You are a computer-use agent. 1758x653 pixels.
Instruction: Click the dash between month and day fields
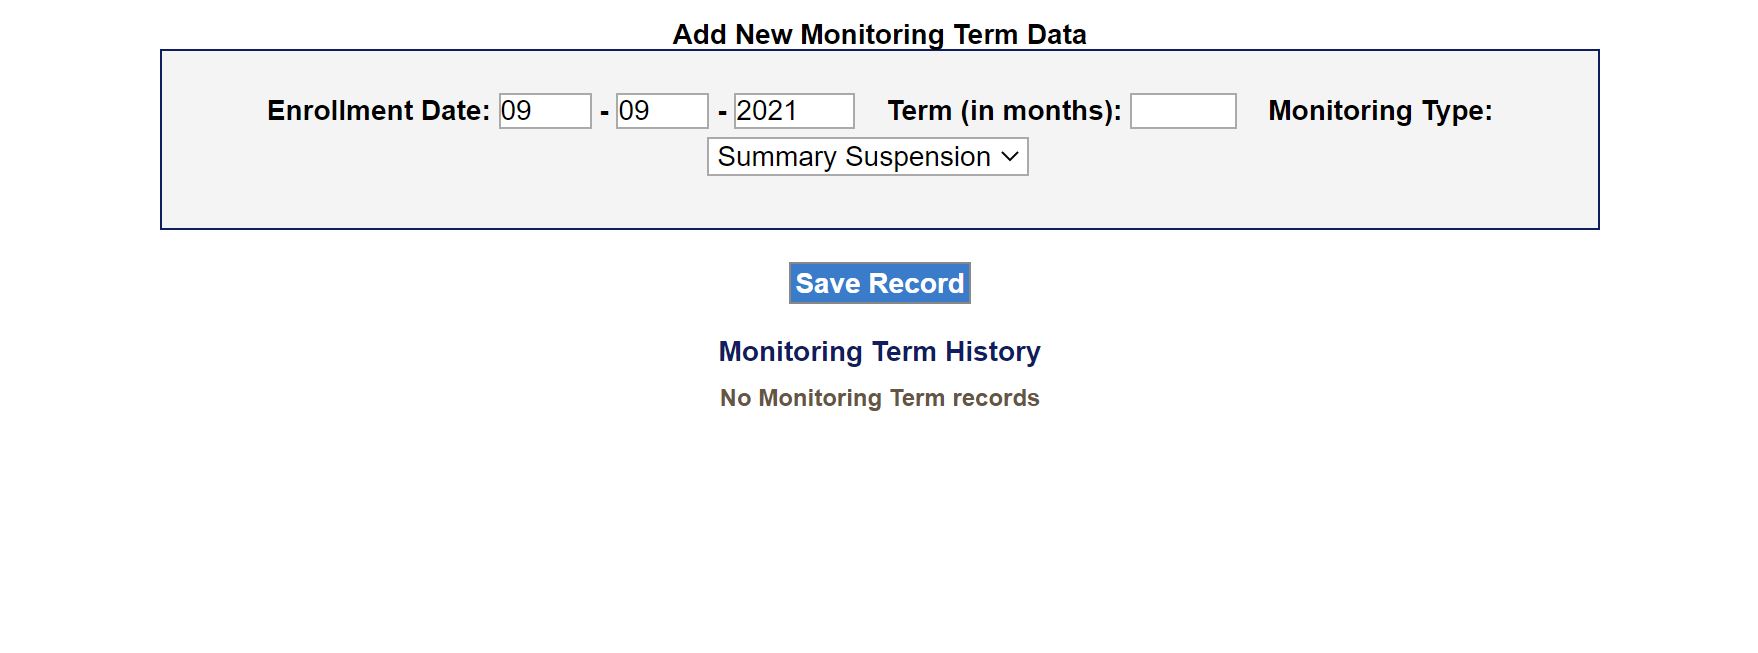pos(604,112)
